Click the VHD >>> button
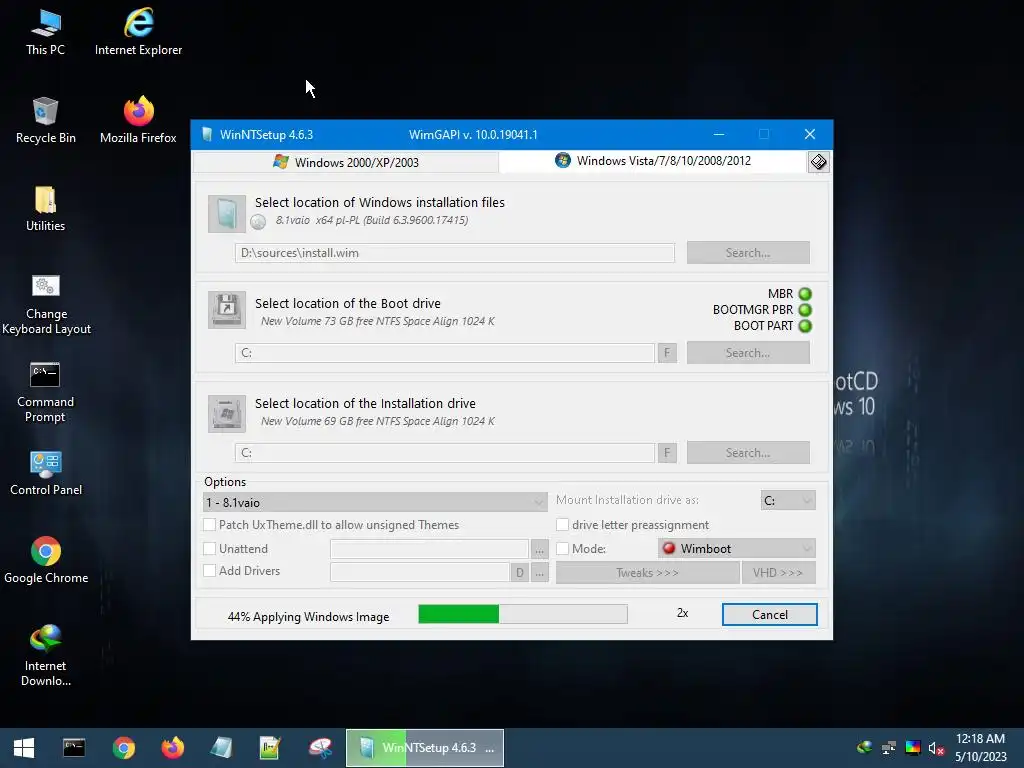The width and height of the screenshot is (1024, 768). [x=778, y=573]
